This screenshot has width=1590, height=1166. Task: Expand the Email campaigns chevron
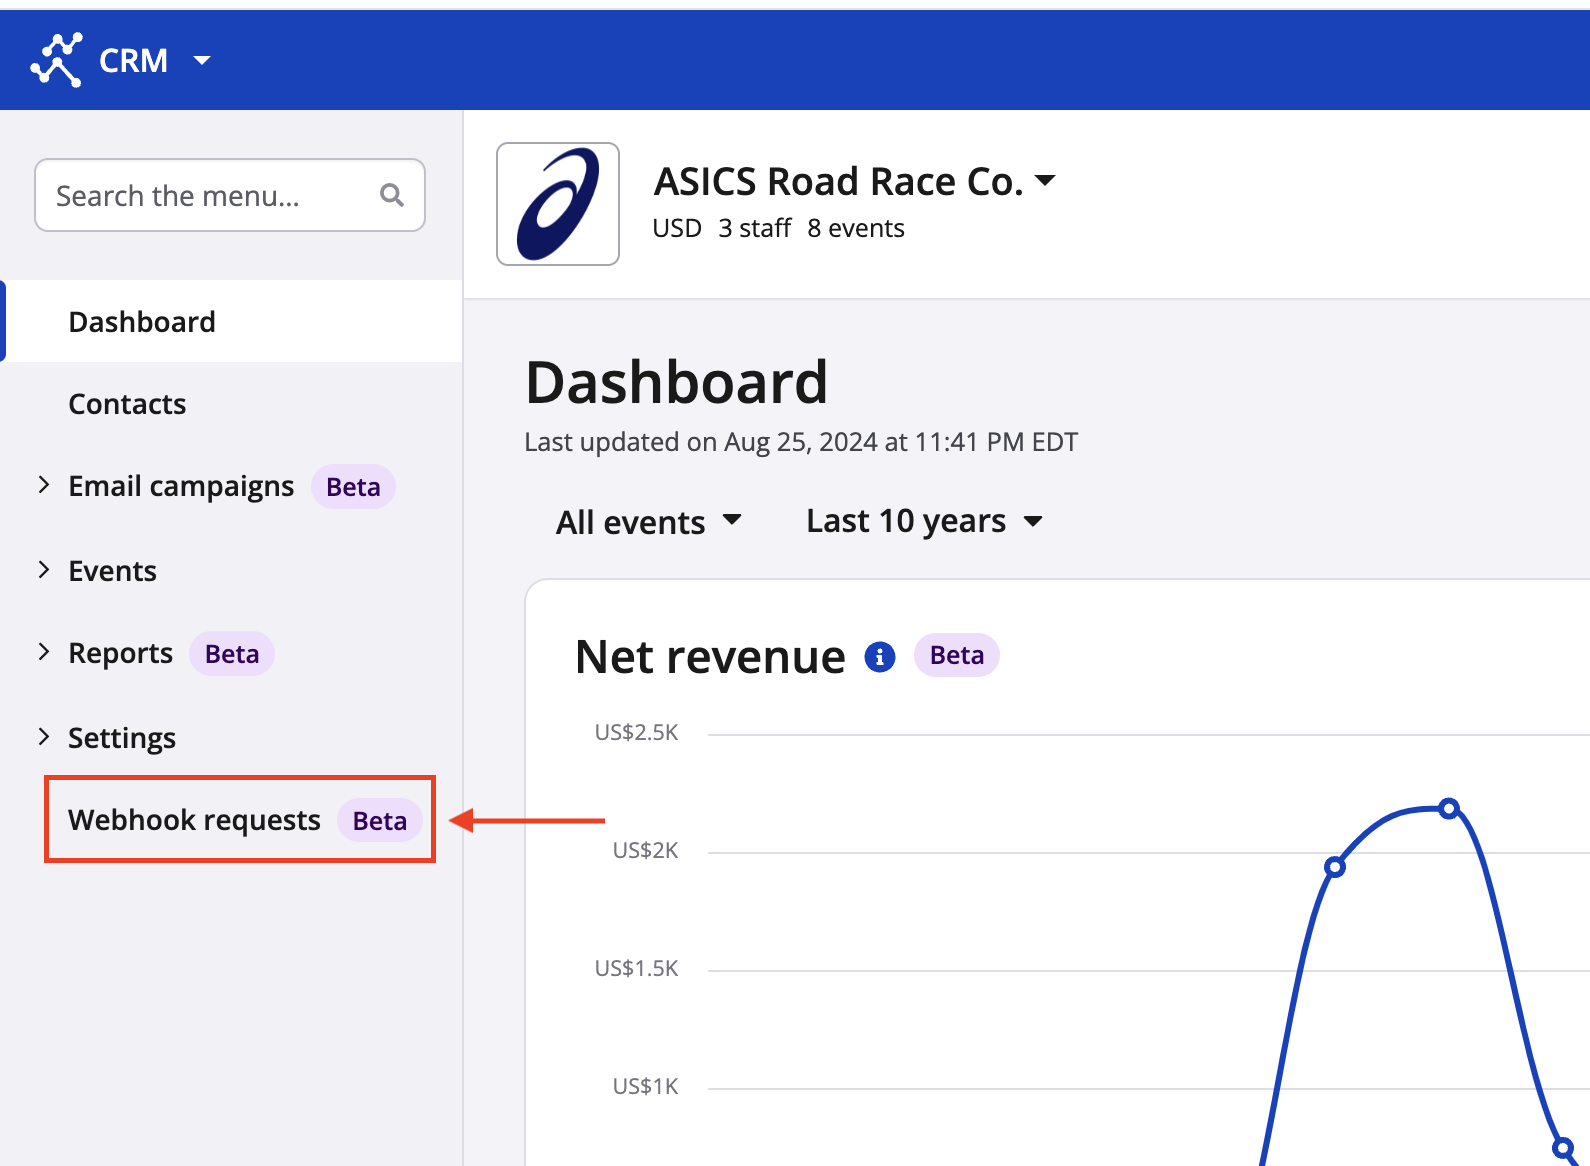(x=43, y=486)
